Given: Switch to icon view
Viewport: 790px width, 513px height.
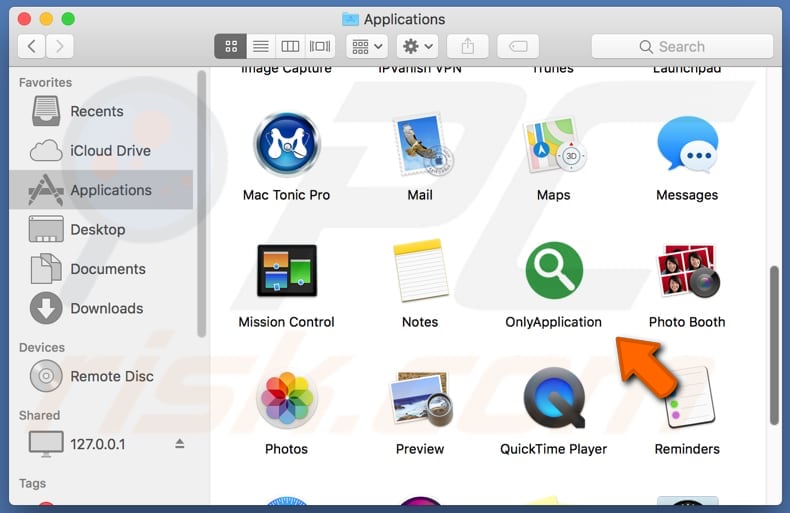Looking at the screenshot, I should (x=231, y=46).
